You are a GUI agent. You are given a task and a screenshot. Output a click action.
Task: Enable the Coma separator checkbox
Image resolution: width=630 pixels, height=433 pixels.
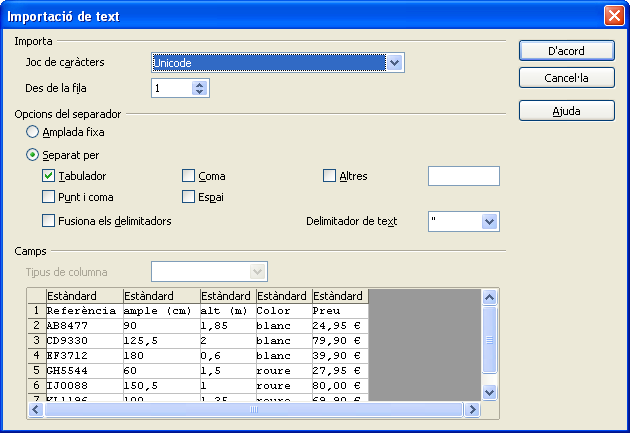click(x=189, y=176)
